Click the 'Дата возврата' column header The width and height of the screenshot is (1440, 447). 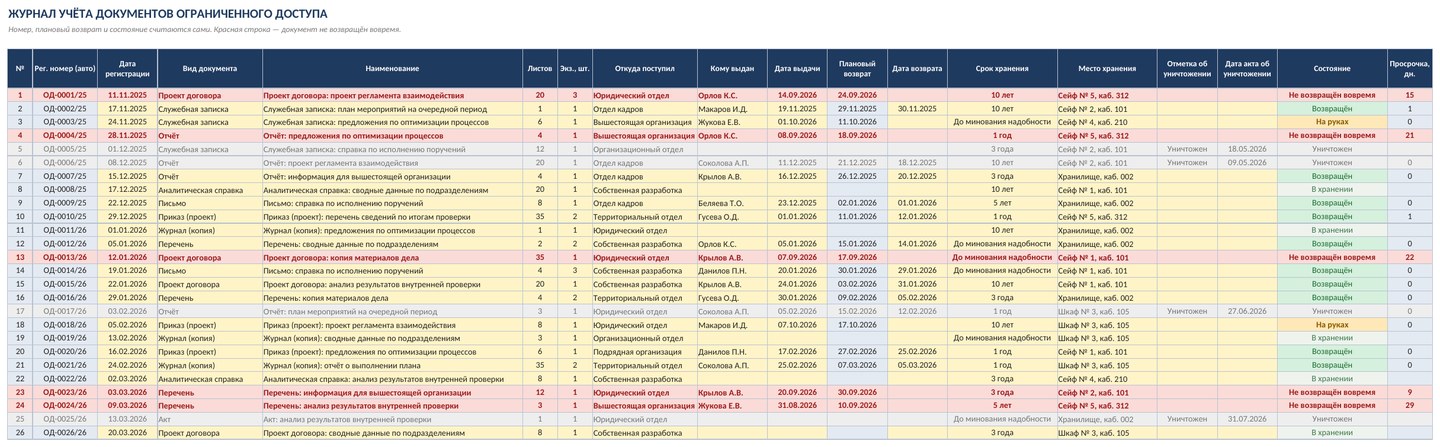(917, 69)
